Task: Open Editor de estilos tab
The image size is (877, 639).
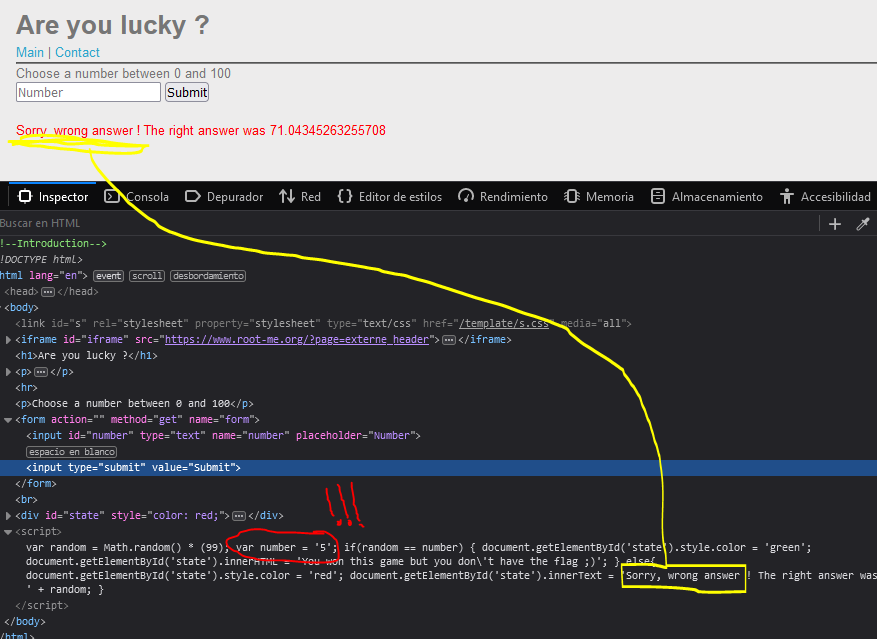Action: [390, 196]
